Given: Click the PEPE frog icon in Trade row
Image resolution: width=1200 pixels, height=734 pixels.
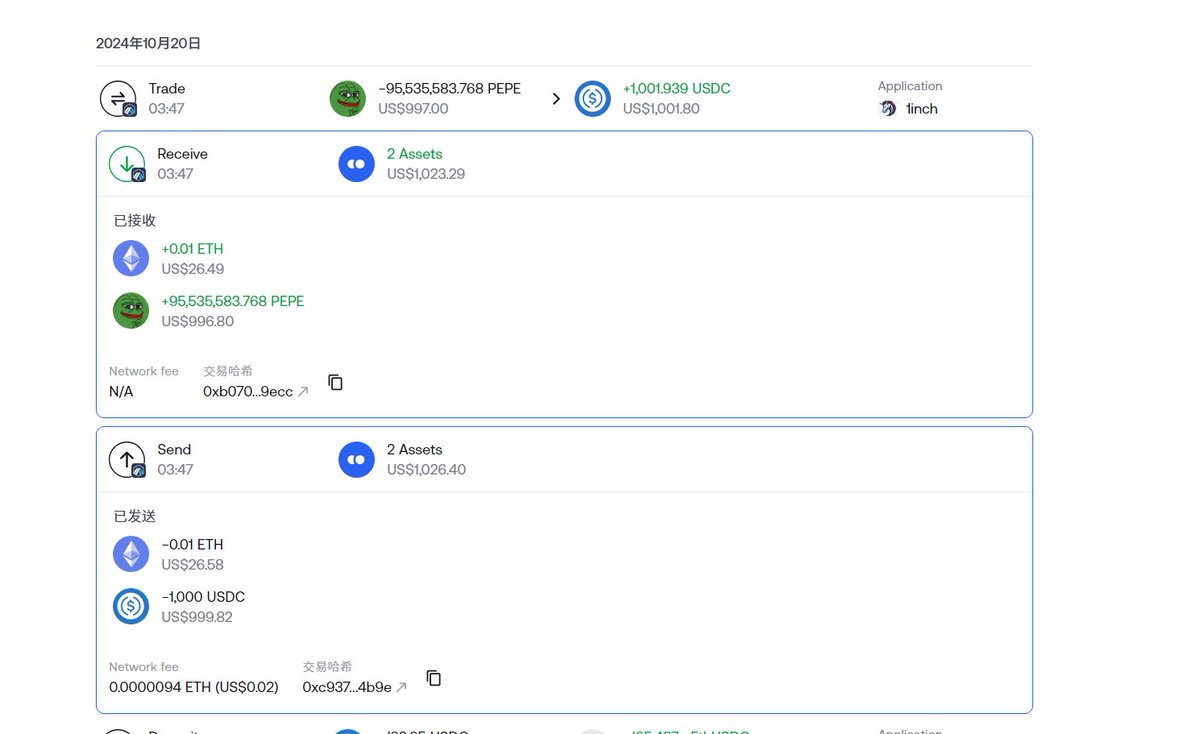Looking at the screenshot, I should click(x=347, y=98).
